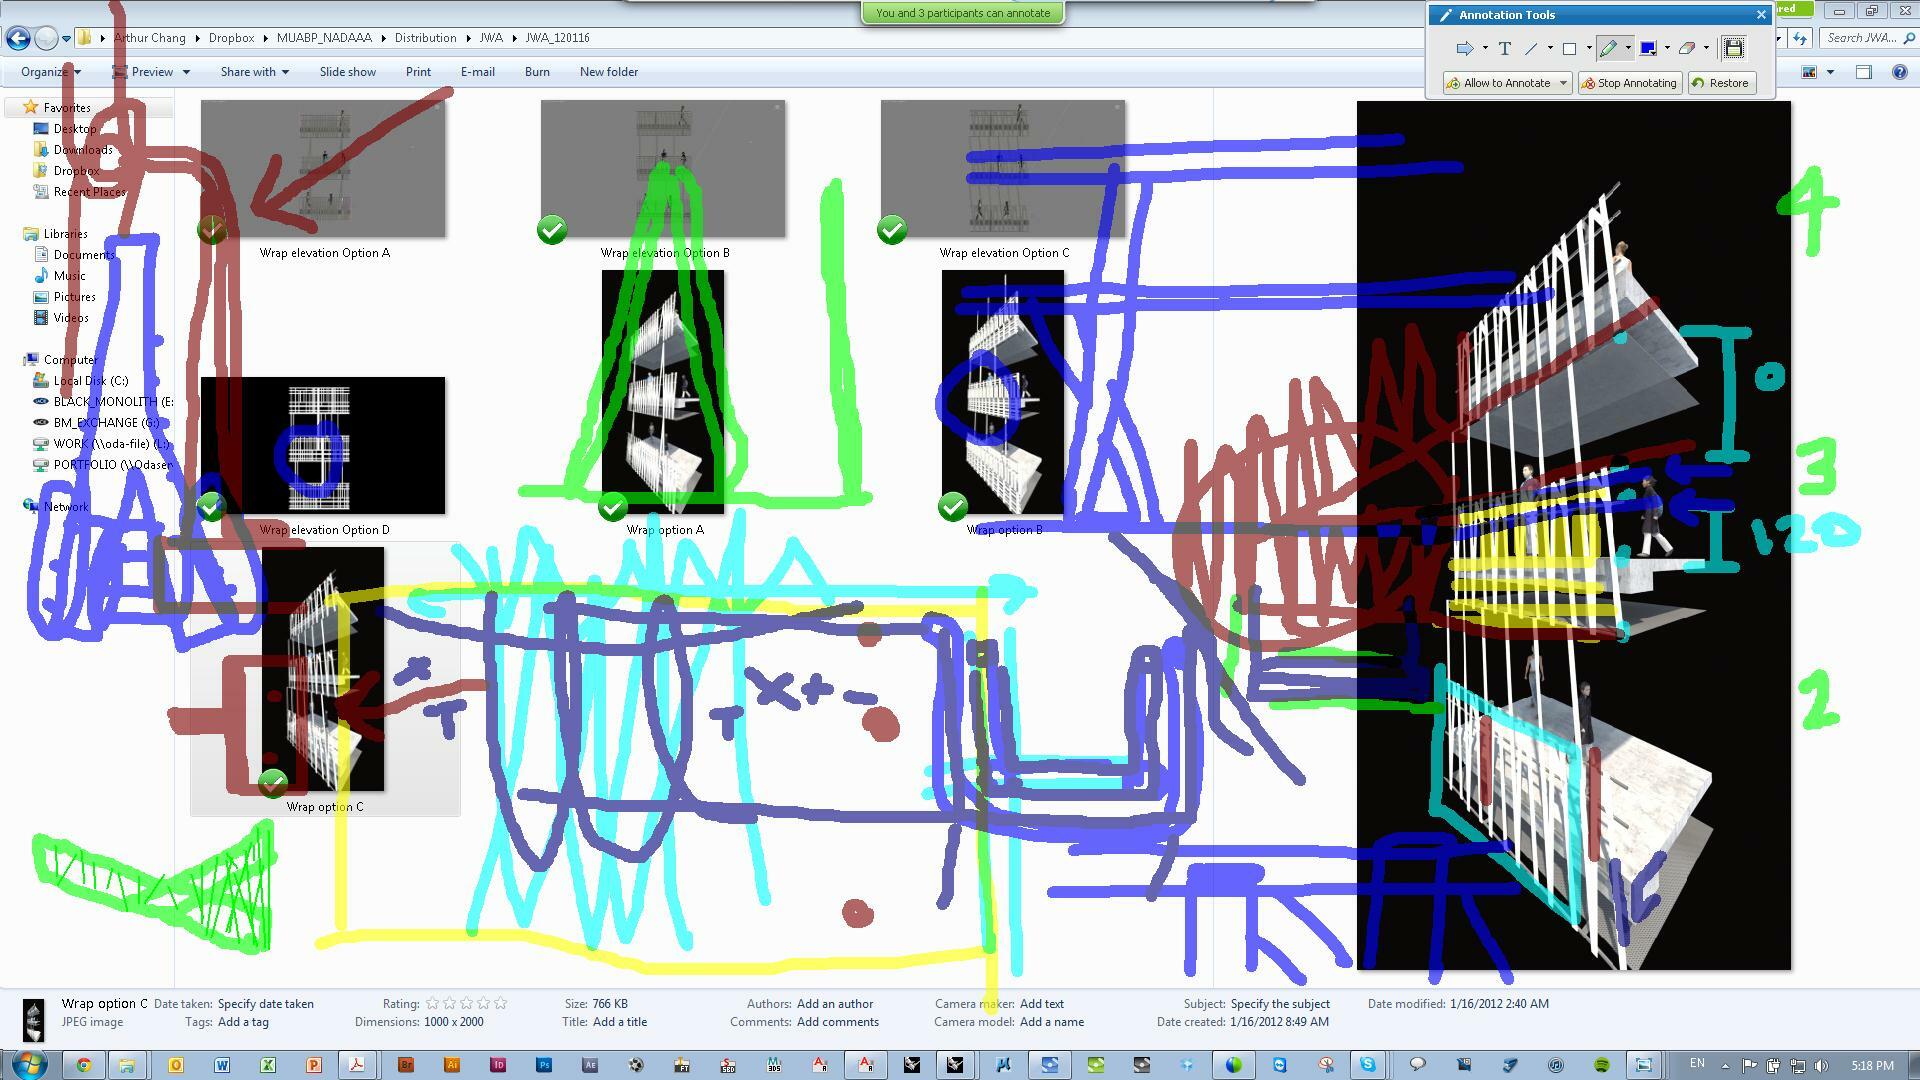Open Illustrator from the taskbar
Screen dimensions: 1920x1080
point(452,1065)
